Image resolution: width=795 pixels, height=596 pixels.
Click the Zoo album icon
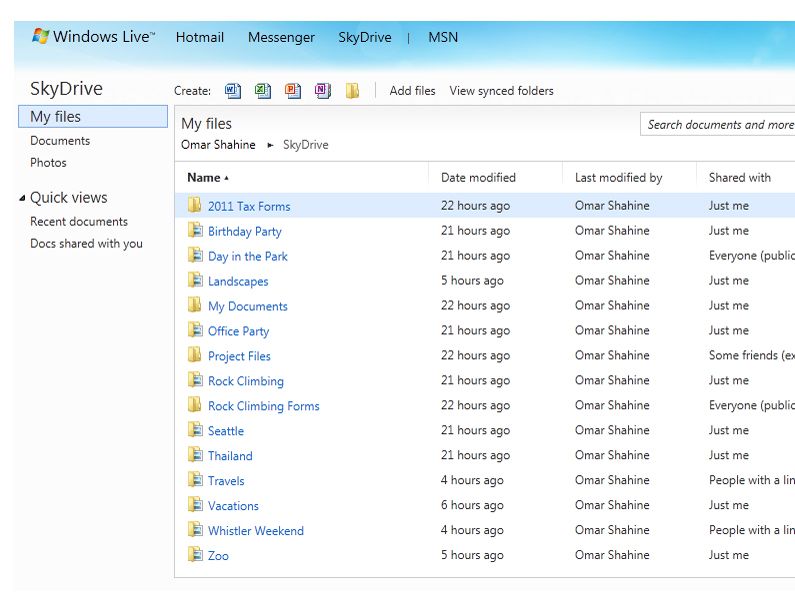click(x=195, y=554)
